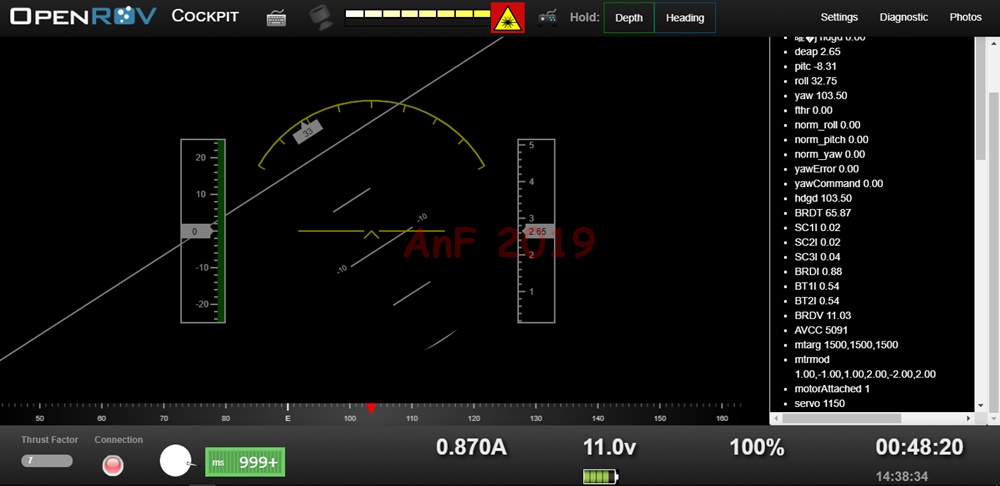Screen dimensions: 1000x486
Task: Click the 'fthr 0.00' telemetry entry
Action: pyautogui.click(x=813, y=110)
